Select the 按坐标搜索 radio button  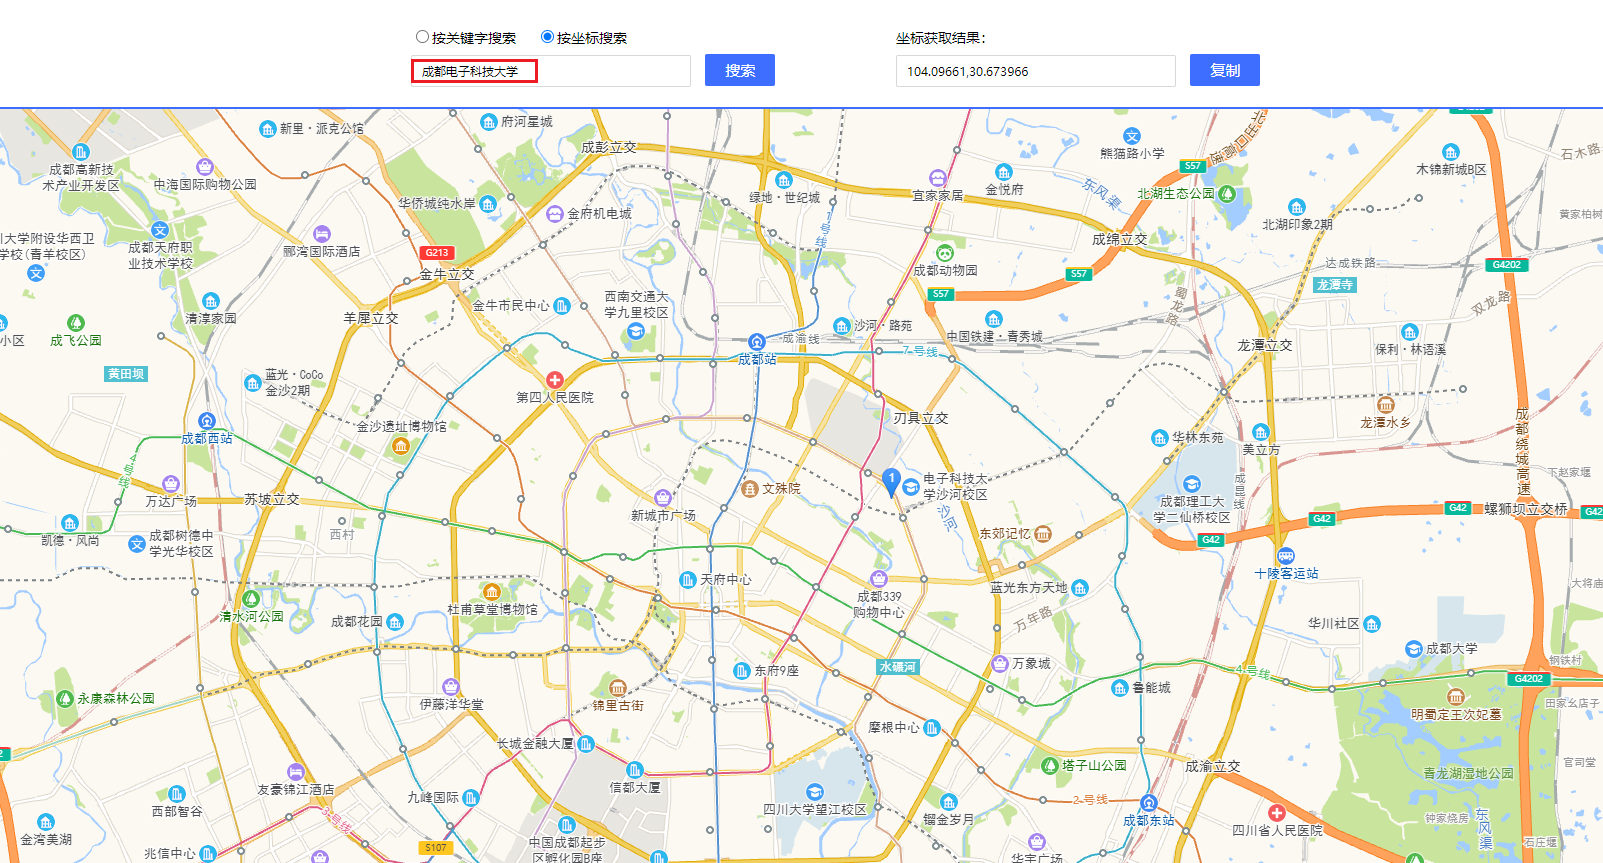point(547,37)
